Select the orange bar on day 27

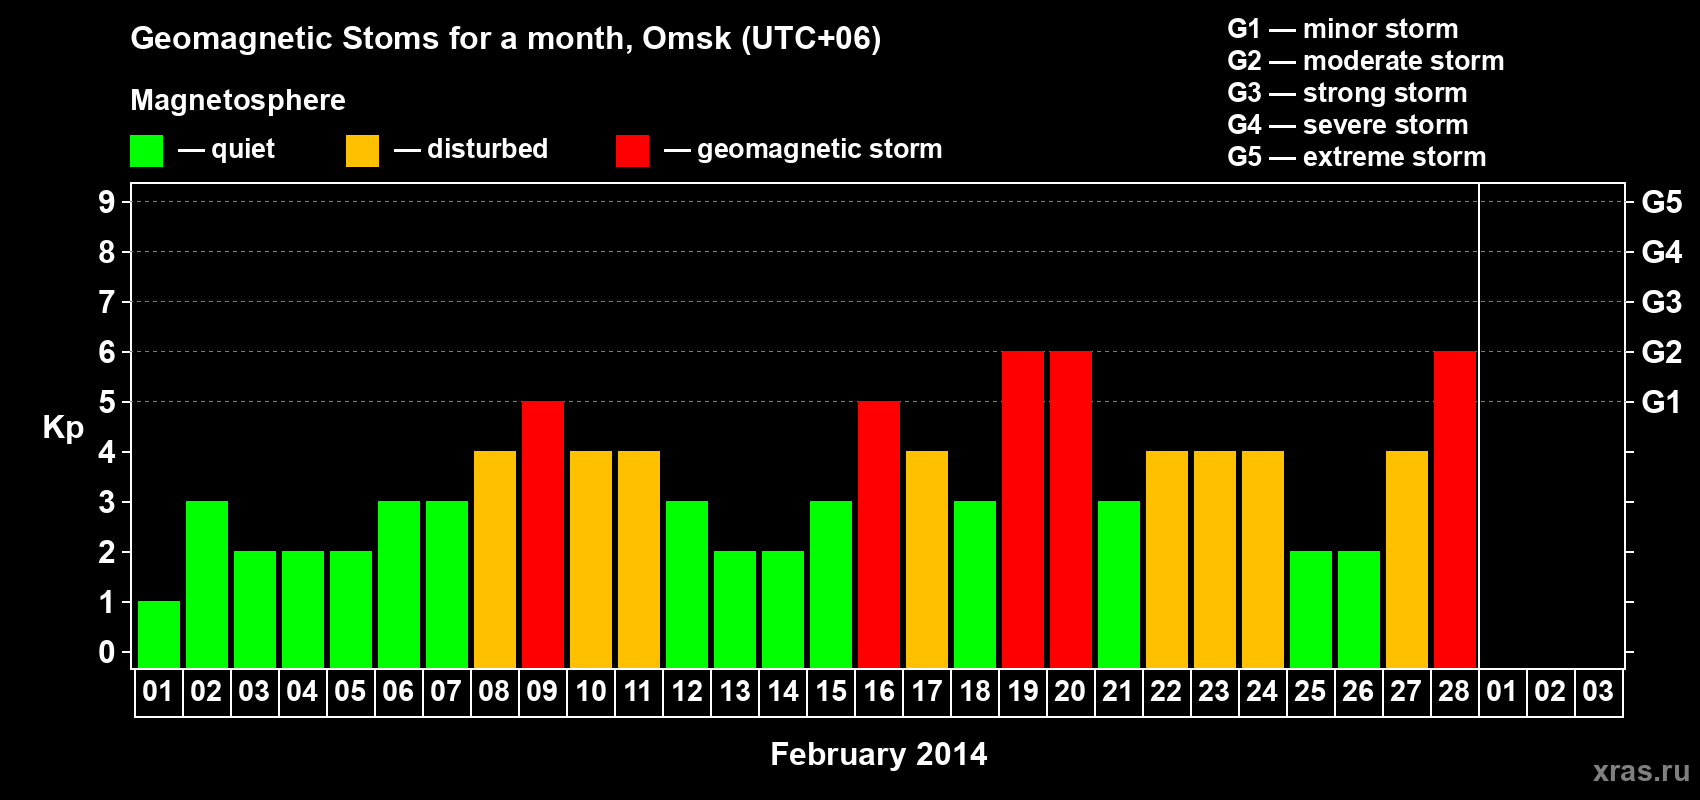tap(1407, 560)
